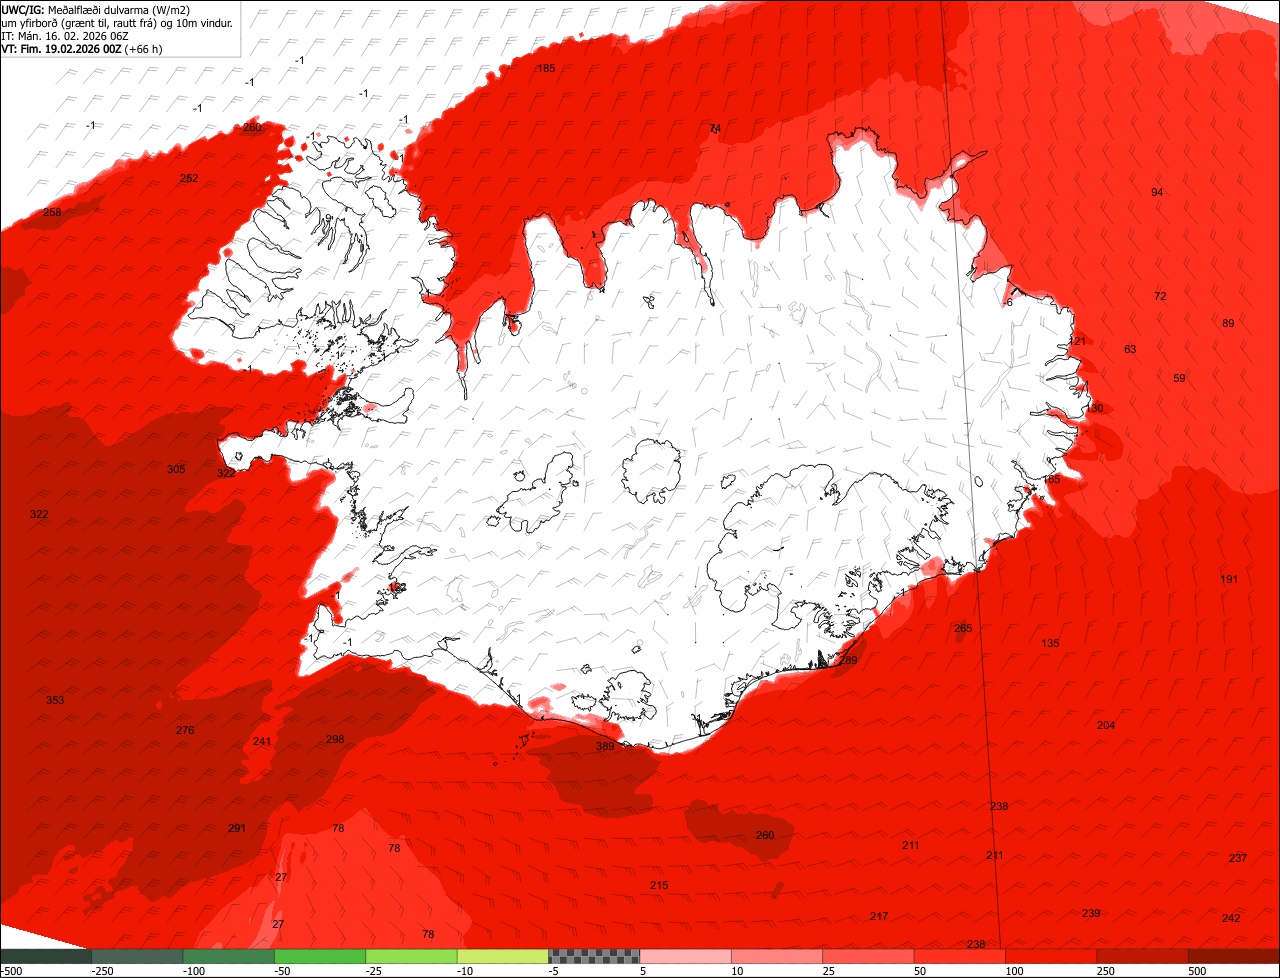Click the map value '289' on the southeast coast
The image size is (1280, 978).
click(848, 660)
